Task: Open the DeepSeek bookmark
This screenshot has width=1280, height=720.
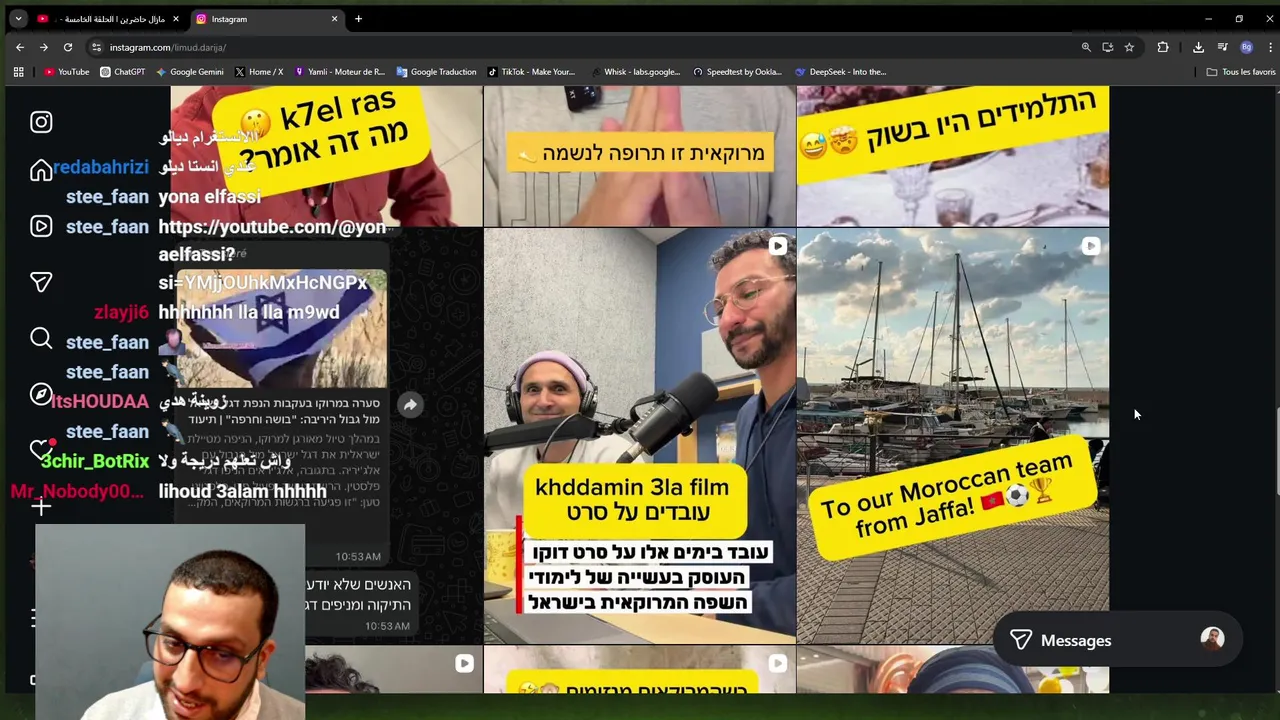Action: 841,72
